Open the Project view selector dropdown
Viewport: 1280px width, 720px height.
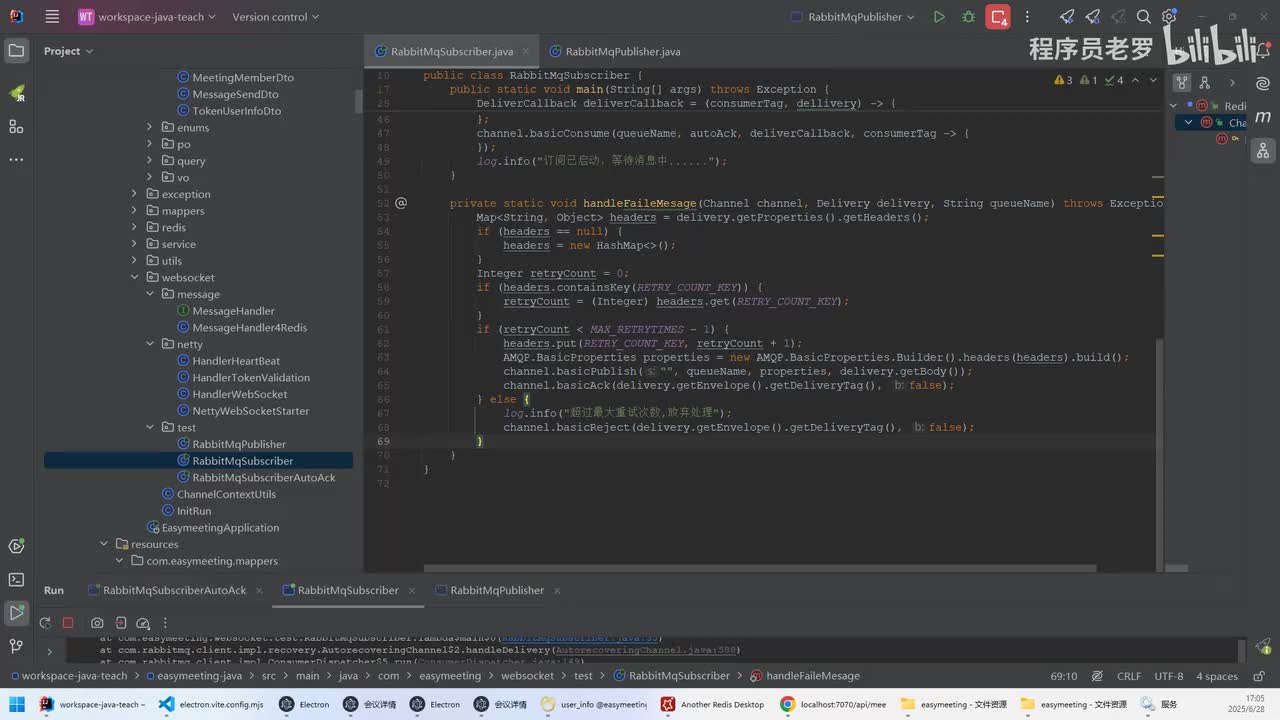[x=68, y=51]
